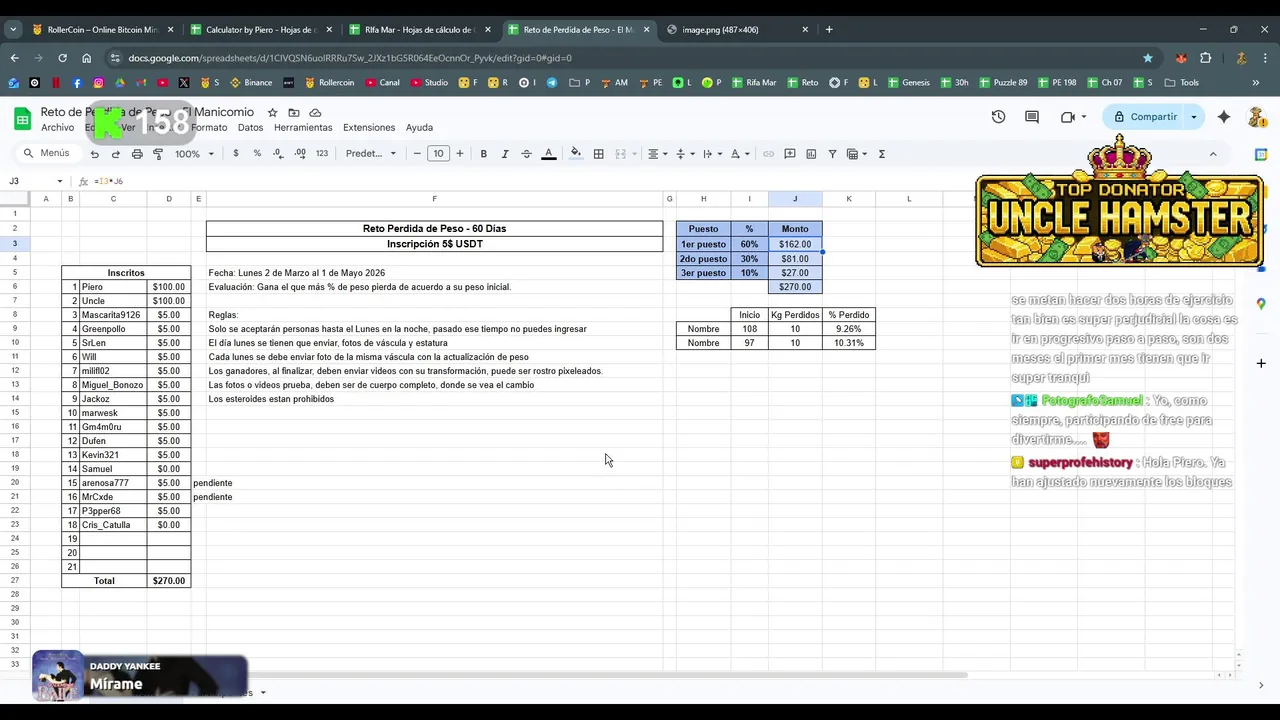Select the Paint format tool
This screenshot has width=1280, height=720.
[158, 154]
